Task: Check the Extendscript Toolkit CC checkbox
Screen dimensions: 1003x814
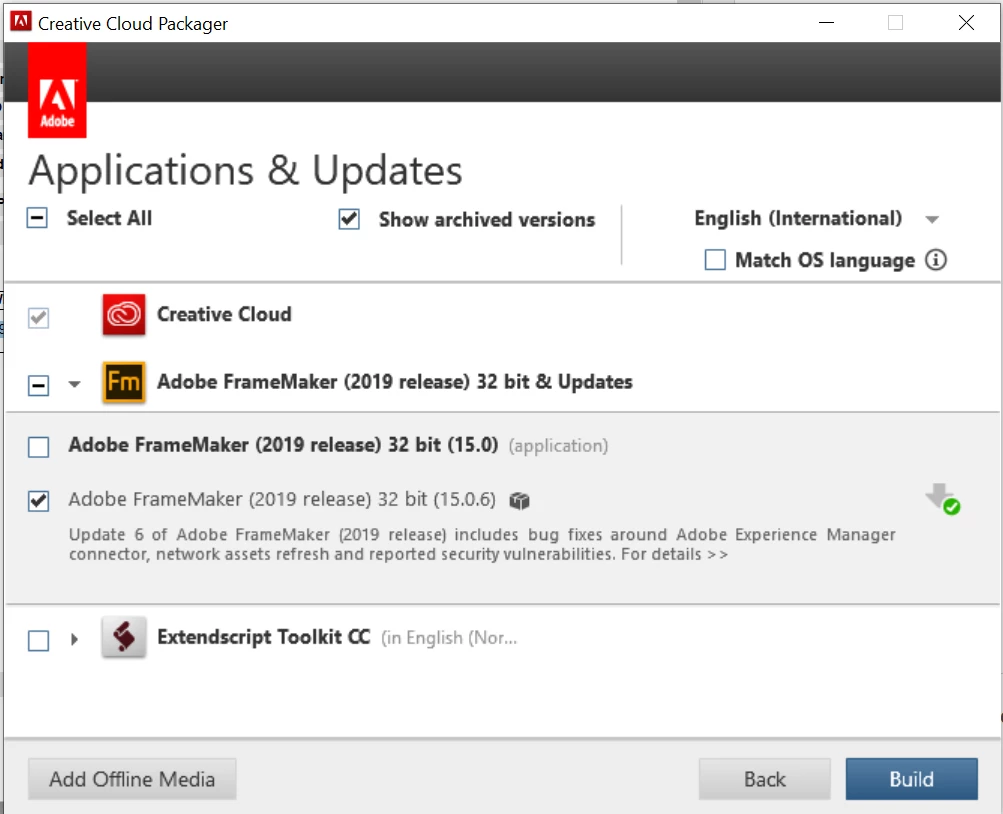Action: (x=38, y=640)
